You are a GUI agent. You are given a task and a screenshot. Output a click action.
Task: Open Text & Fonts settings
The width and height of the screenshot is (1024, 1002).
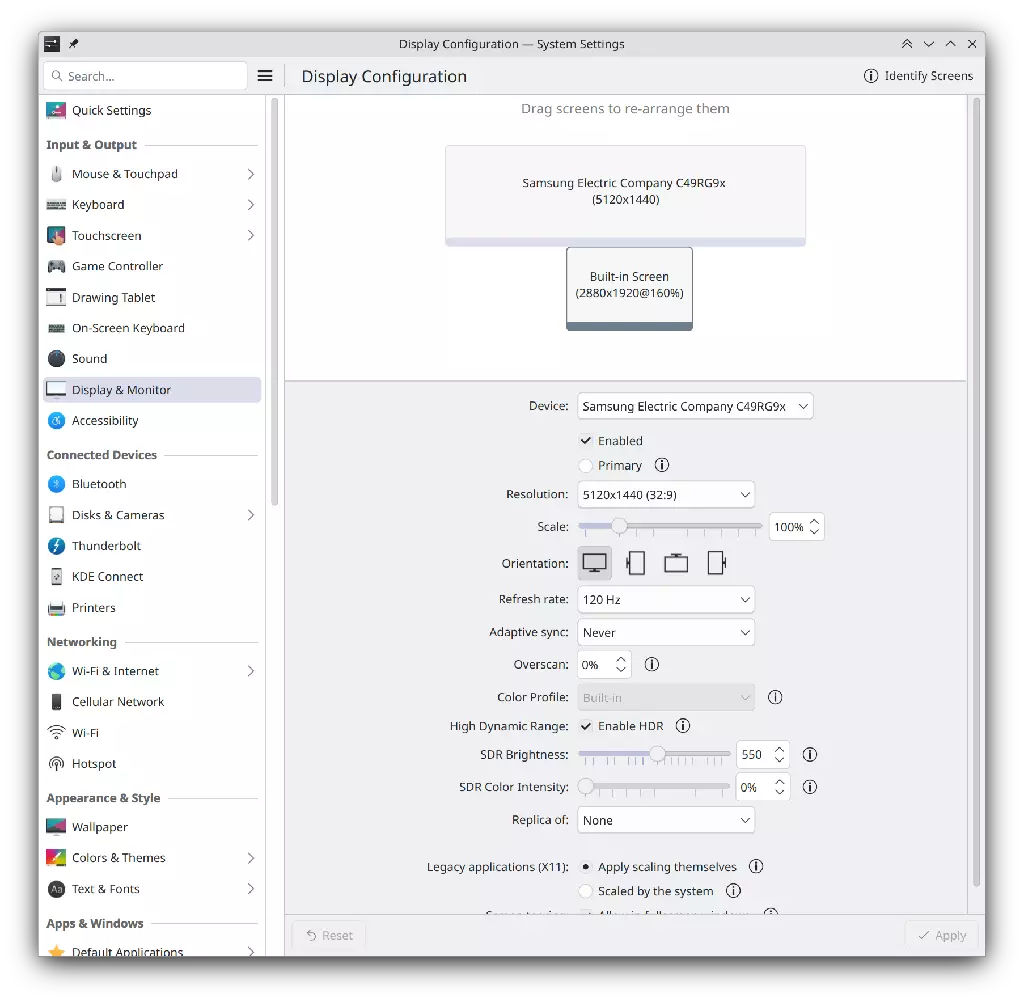(152, 889)
